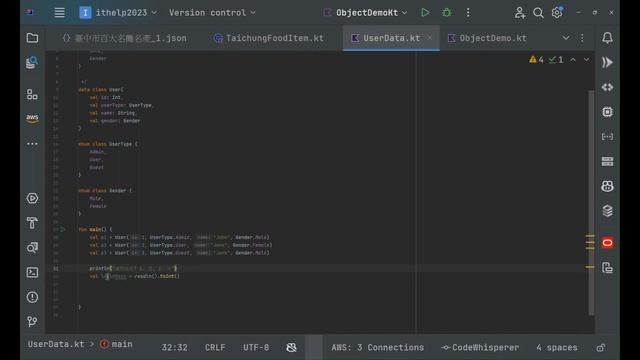Run ObjectDemoKt with green play button
The height and width of the screenshot is (360, 640).
click(x=425, y=13)
